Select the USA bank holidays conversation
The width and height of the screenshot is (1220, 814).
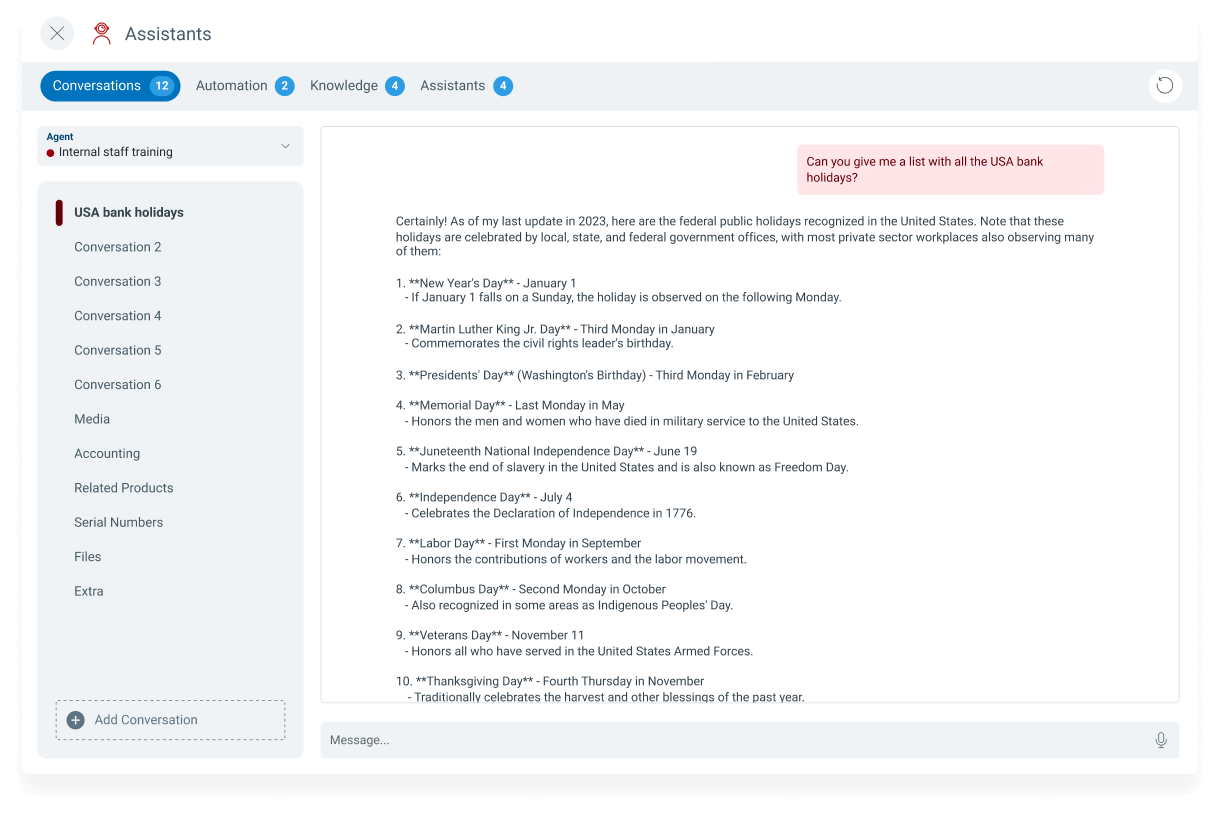coord(129,212)
